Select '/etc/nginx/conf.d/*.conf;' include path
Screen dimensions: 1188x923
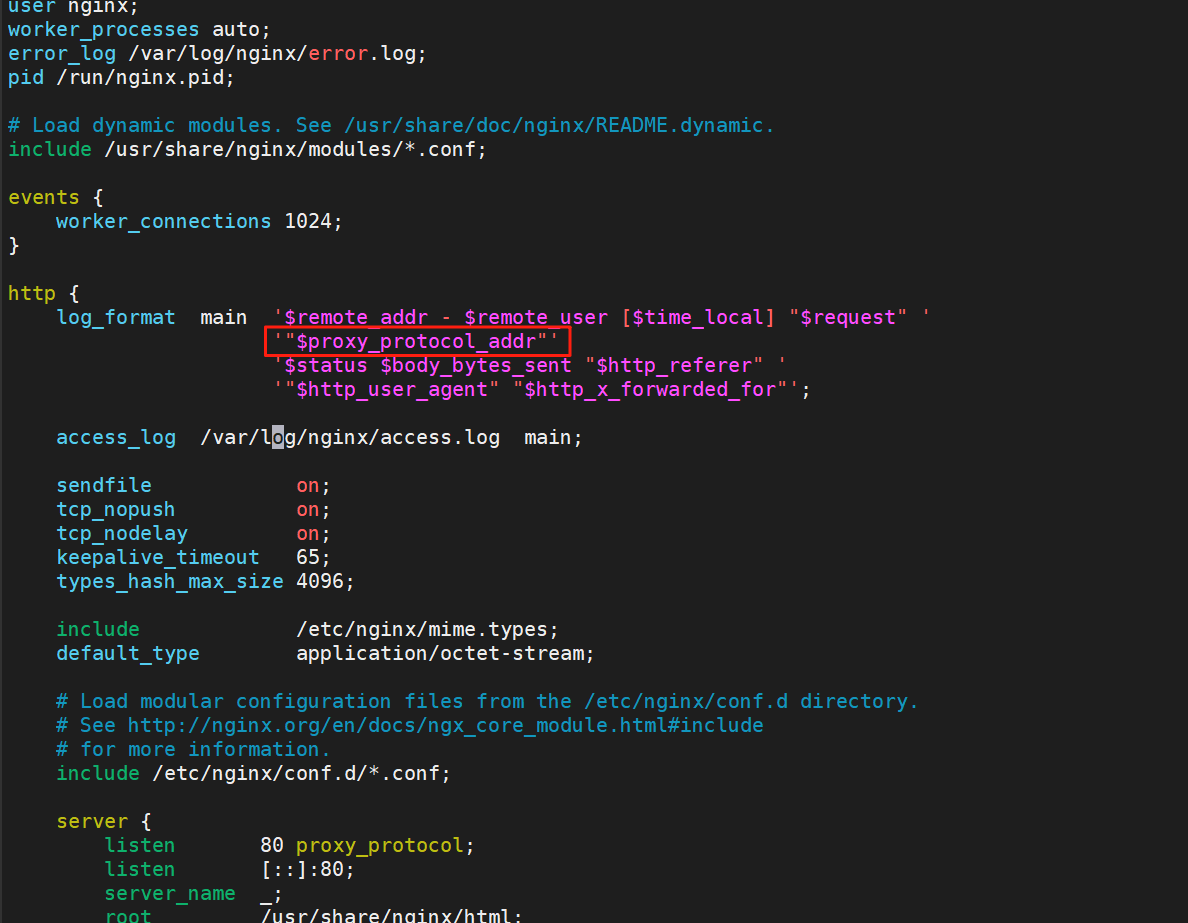point(302,774)
